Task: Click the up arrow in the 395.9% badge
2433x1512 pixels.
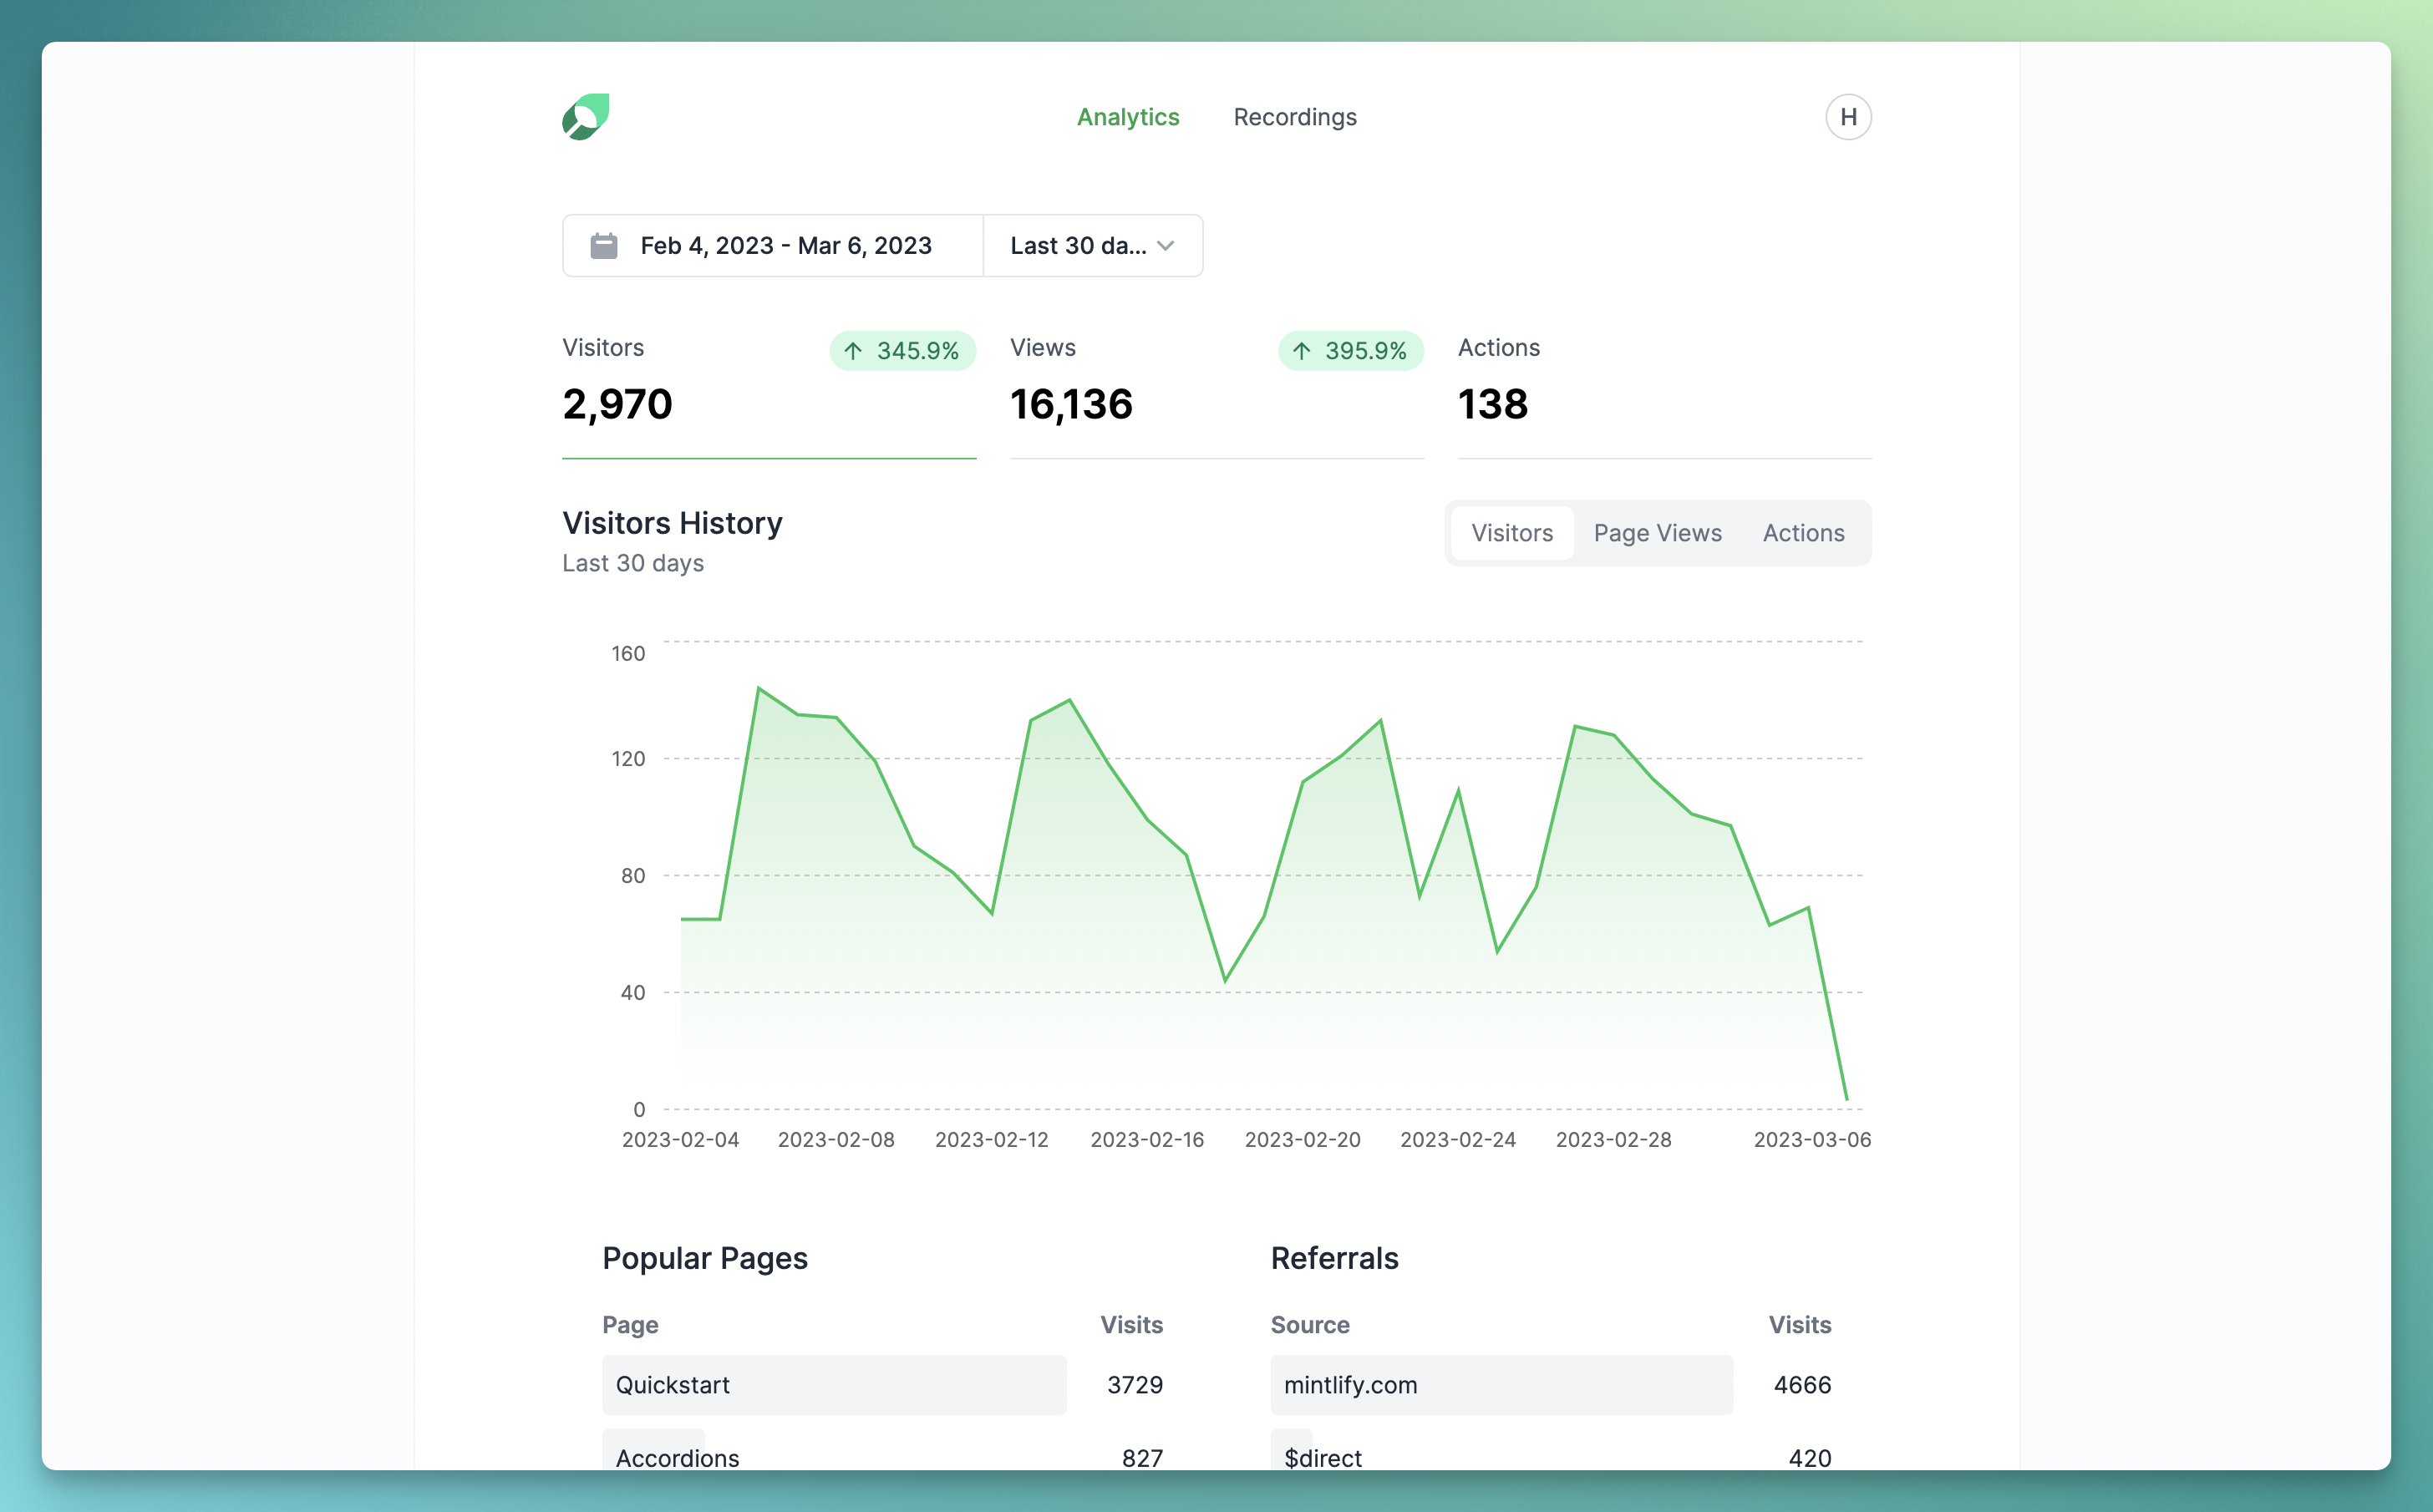Action: 1301,351
